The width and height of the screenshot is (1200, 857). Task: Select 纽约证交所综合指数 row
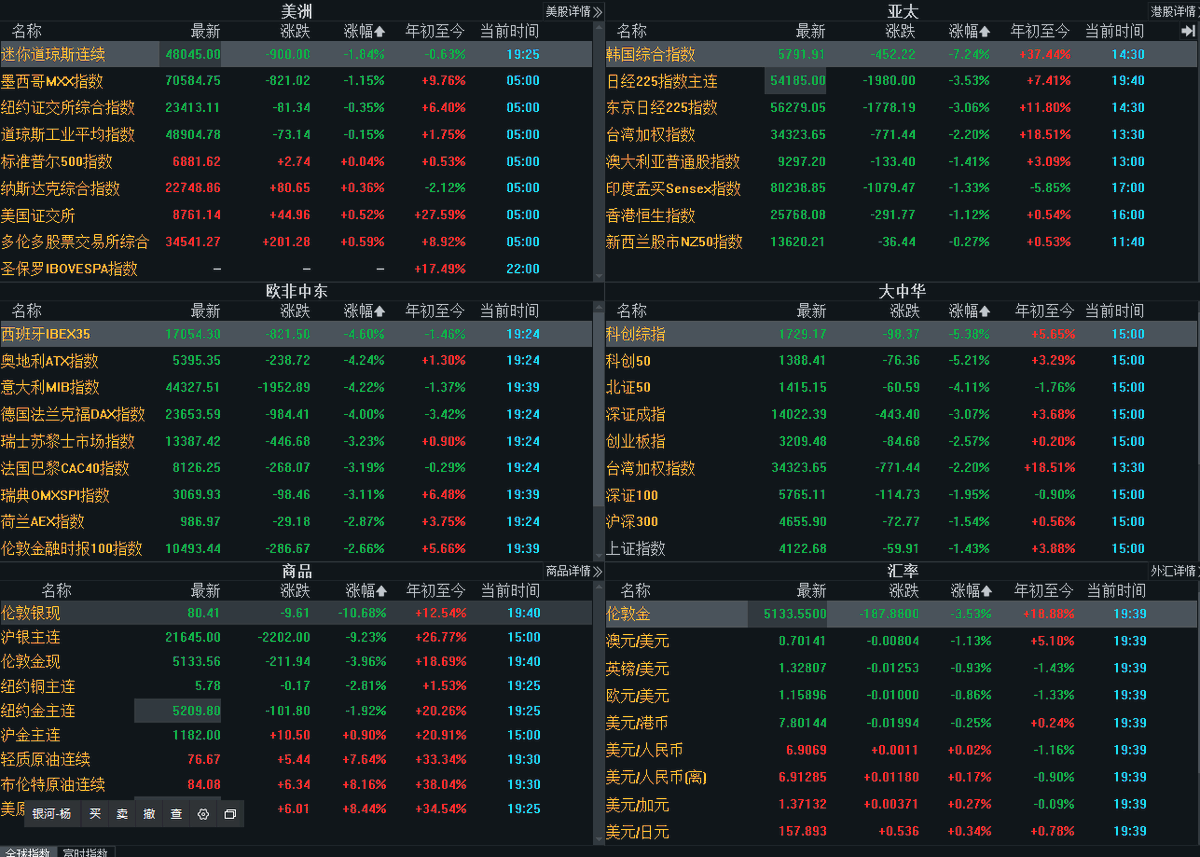coord(296,107)
